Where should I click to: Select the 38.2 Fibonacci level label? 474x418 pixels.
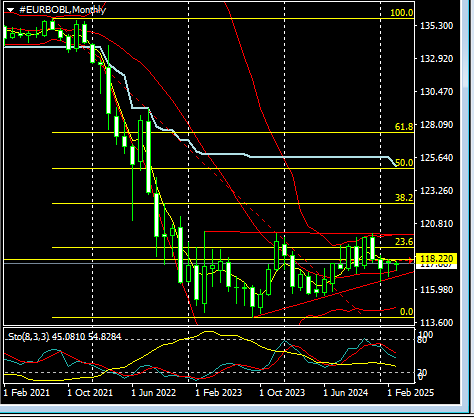click(x=404, y=198)
